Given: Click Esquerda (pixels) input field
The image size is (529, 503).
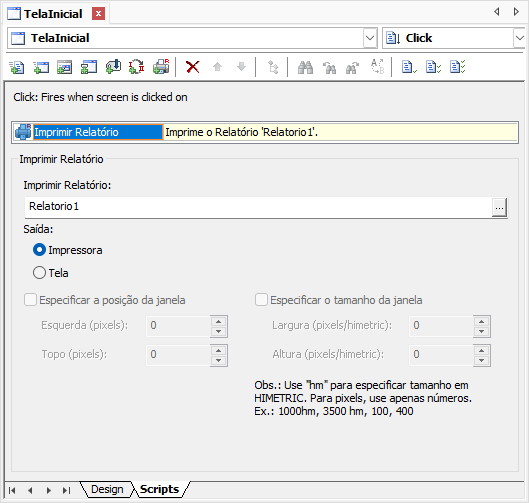Looking at the screenshot, I should coord(178,326).
